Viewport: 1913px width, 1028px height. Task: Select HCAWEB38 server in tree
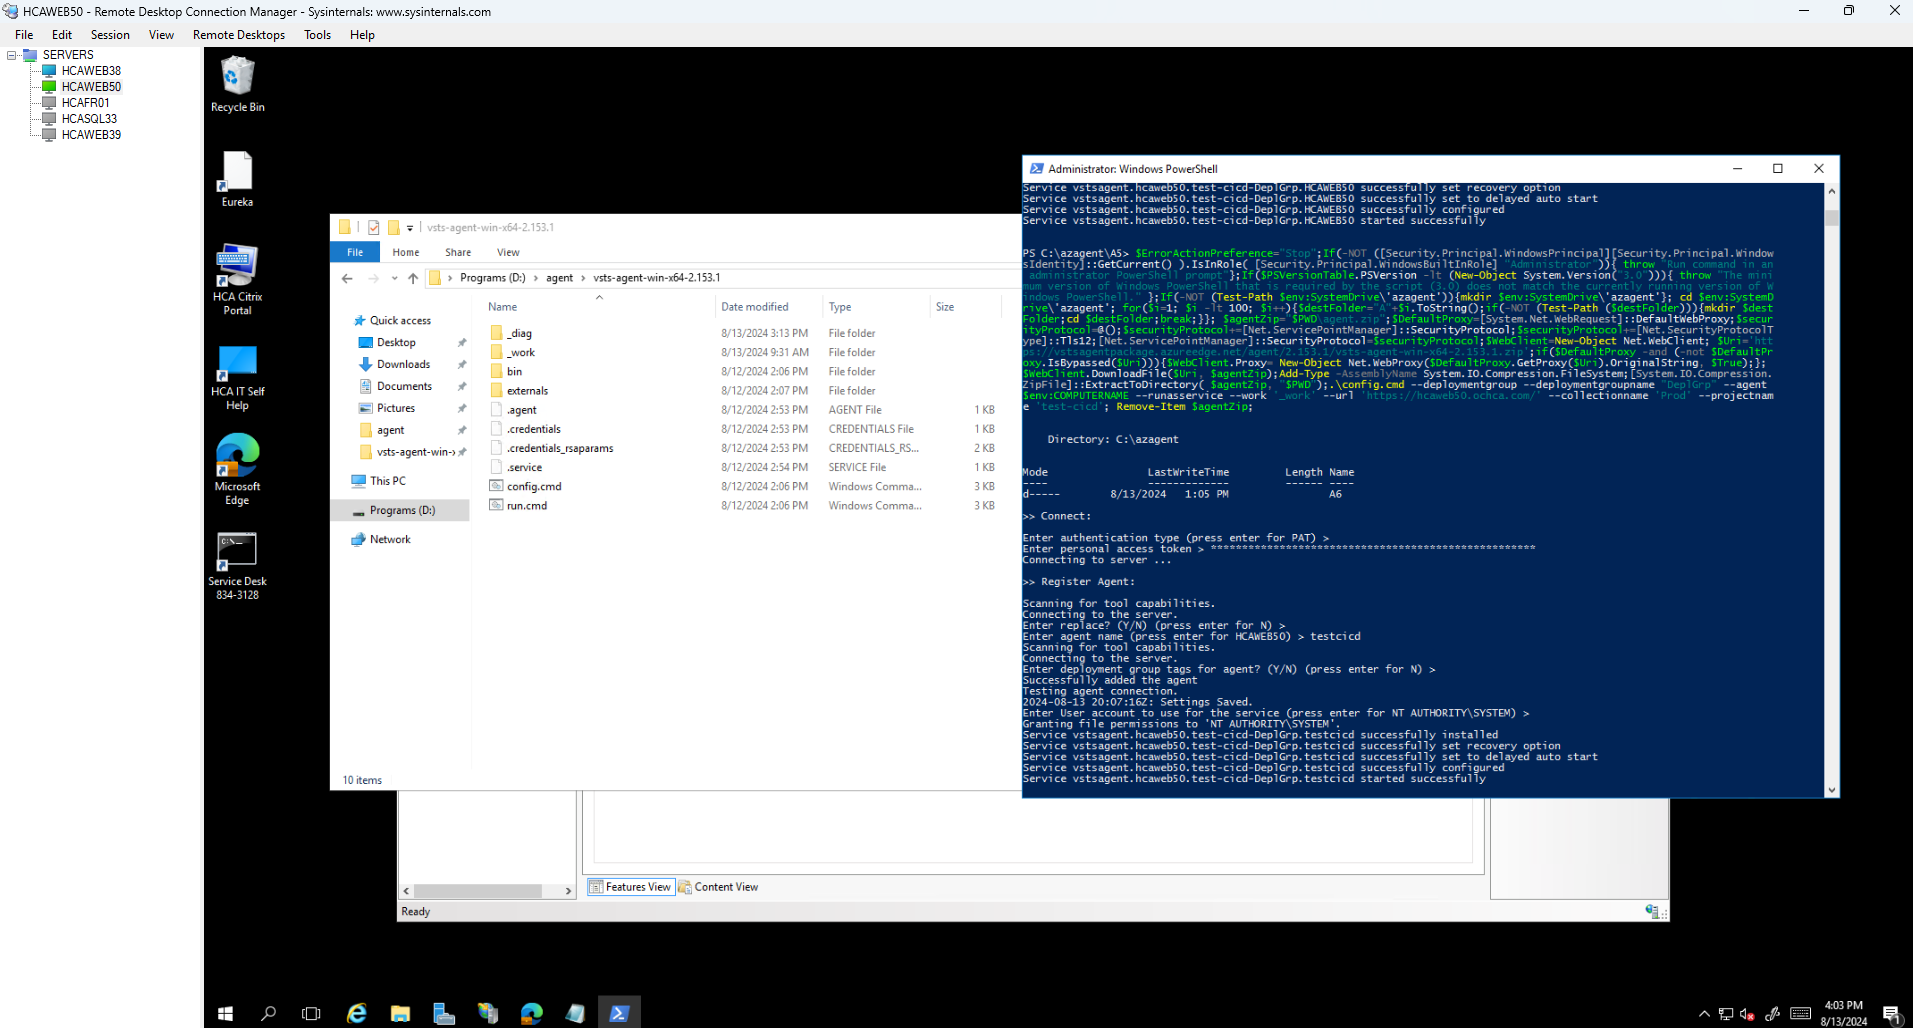coord(91,71)
